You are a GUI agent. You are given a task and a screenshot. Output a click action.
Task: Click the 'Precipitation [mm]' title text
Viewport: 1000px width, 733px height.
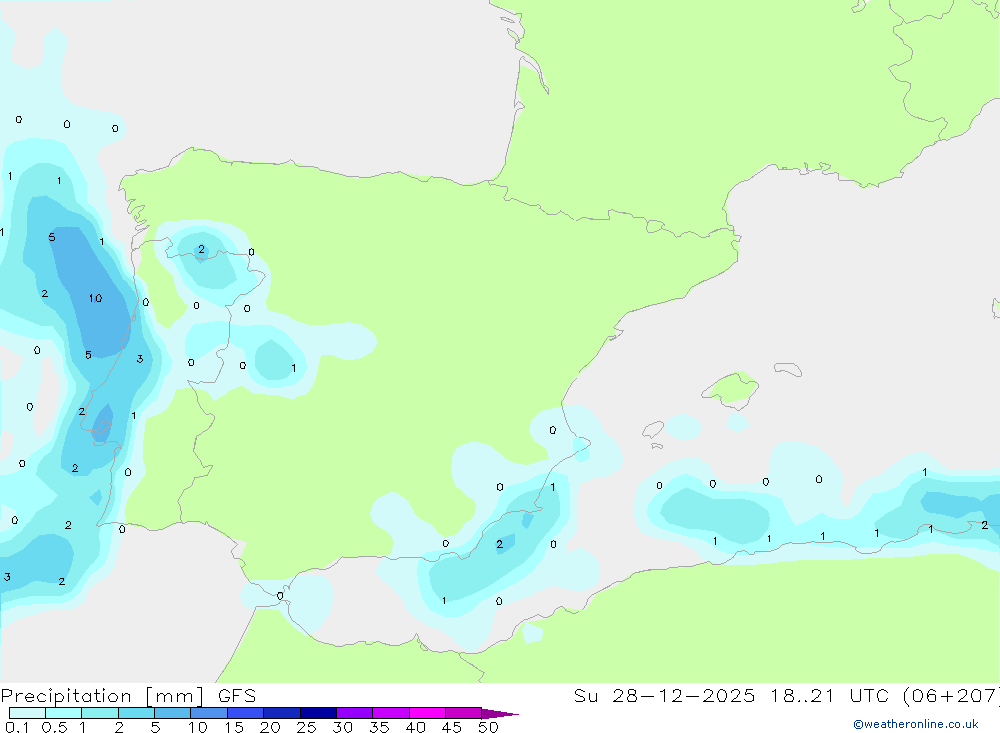click(x=103, y=696)
